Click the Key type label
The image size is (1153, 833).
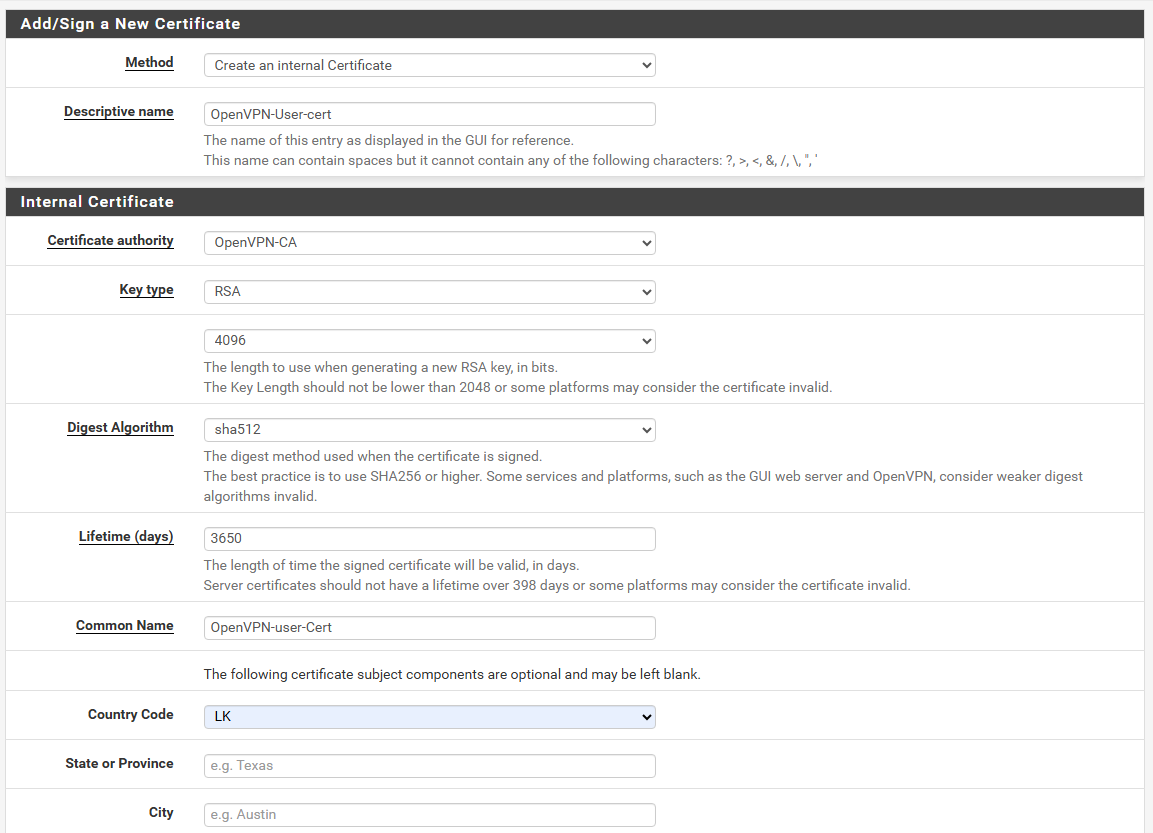(x=146, y=290)
